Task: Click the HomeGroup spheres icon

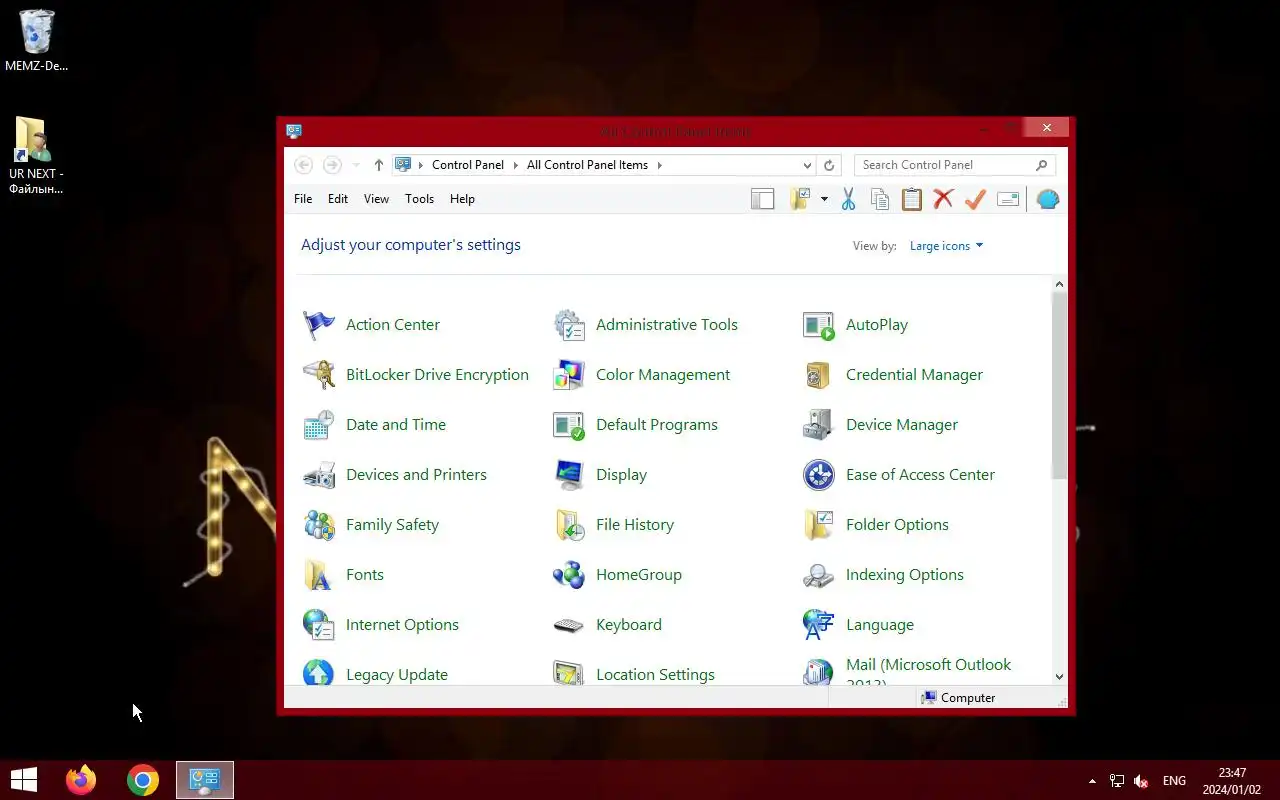Action: [x=569, y=575]
